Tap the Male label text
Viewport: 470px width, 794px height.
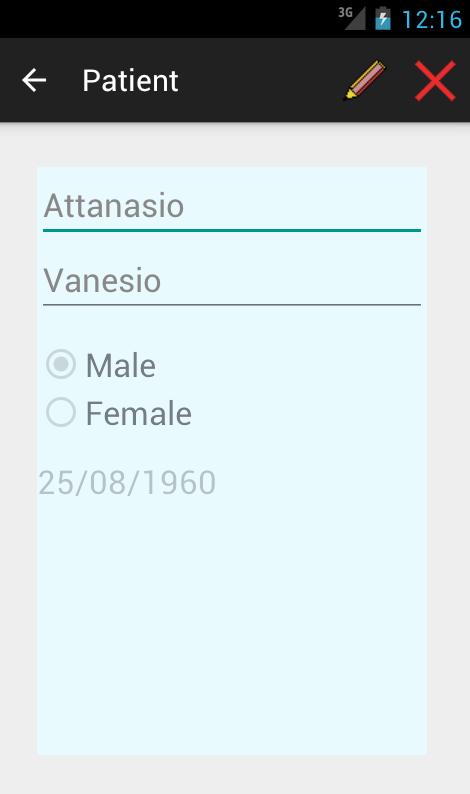[x=121, y=365]
